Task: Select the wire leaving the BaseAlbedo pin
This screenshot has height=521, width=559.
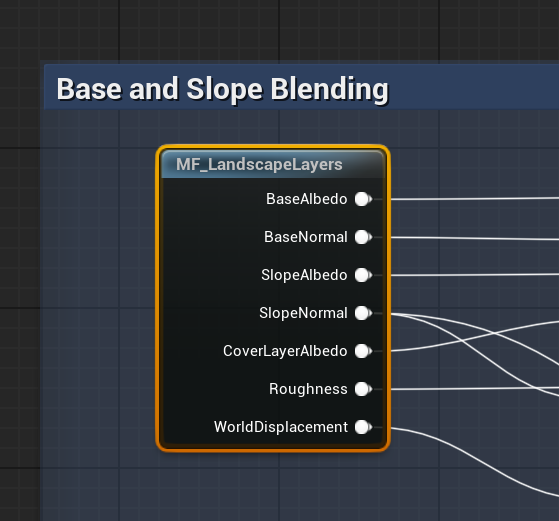Action: click(474, 199)
